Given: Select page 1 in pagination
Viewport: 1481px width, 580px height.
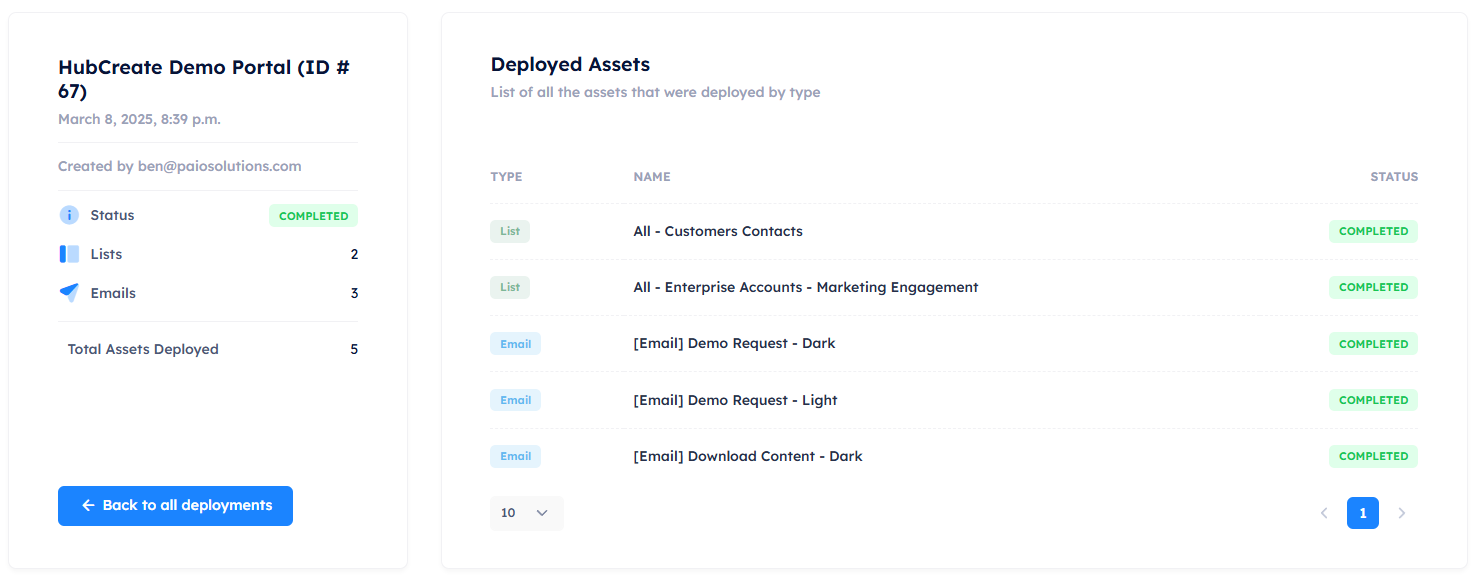Looking at the screenshot, I should coord(1362,513).
